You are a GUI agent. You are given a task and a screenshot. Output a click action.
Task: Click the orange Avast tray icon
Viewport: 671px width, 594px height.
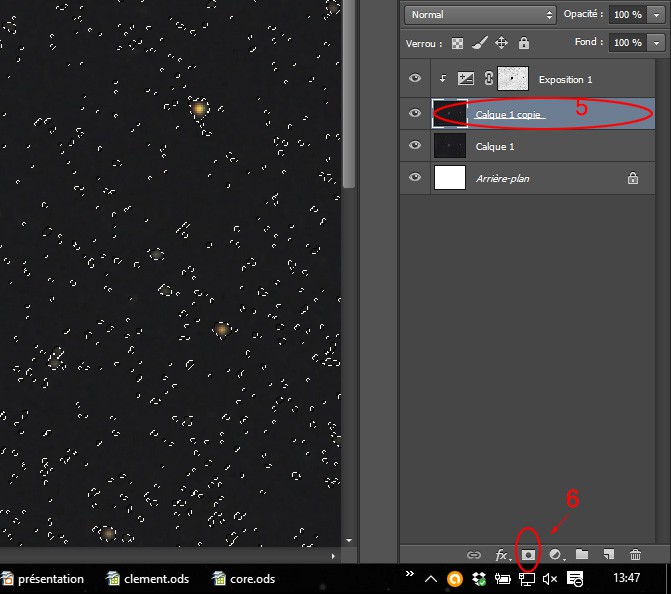(x=455, y=579)
